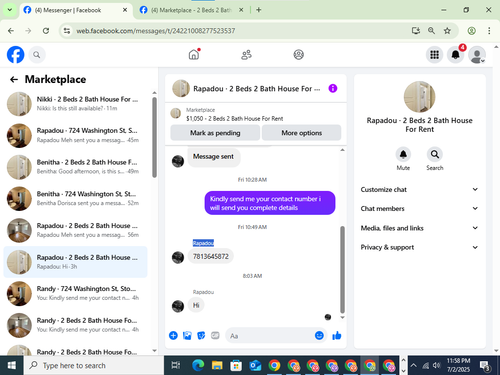
Task: Open the Windows Start menu
Action: [12, 366]
